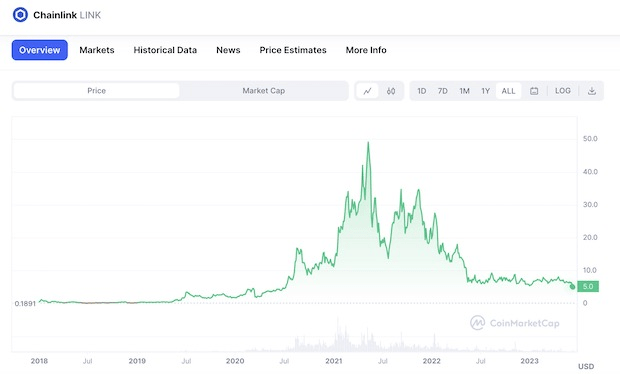Click the 2019 x-axis label
The width and height of the screenshot is (620, 374).
(x=137, y=361)
